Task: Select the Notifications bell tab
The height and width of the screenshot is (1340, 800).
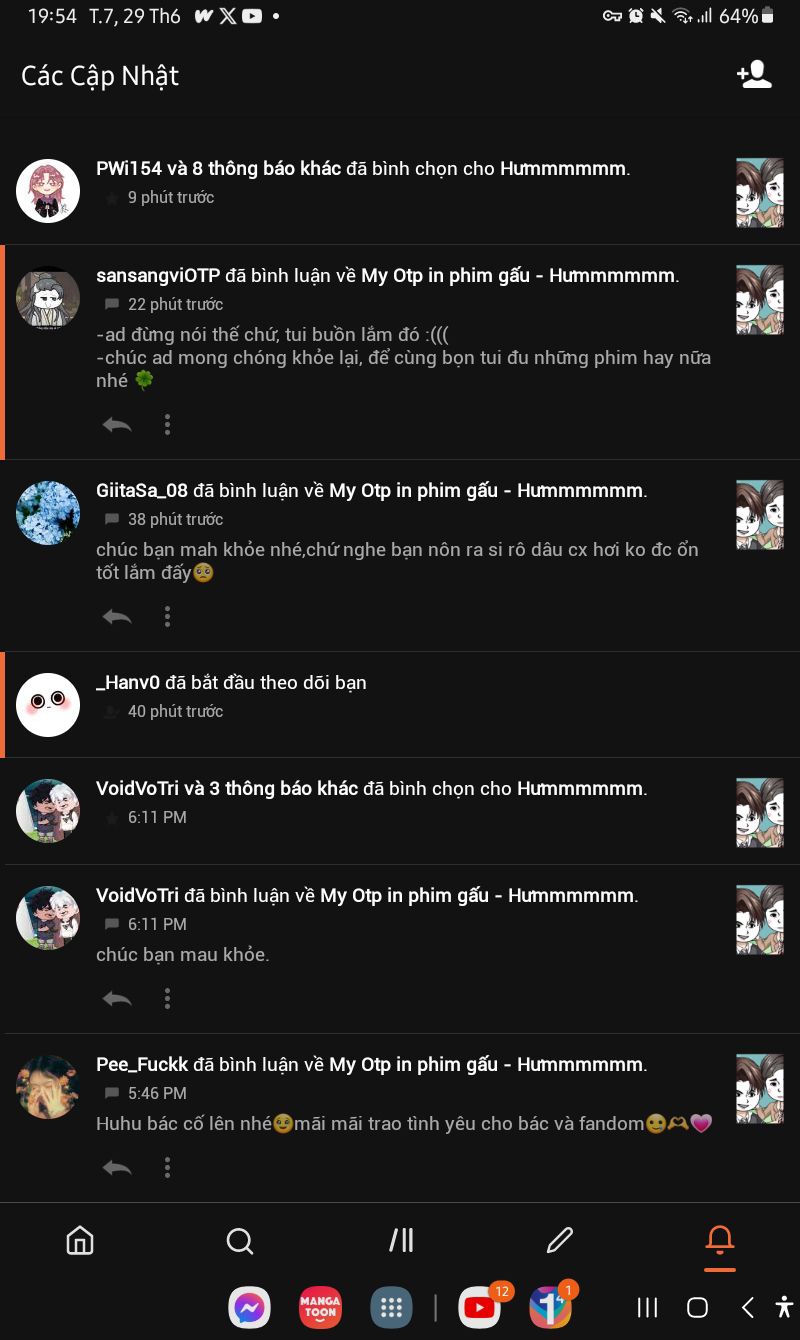Action: pyautogui.click(x=720, y=1241)
